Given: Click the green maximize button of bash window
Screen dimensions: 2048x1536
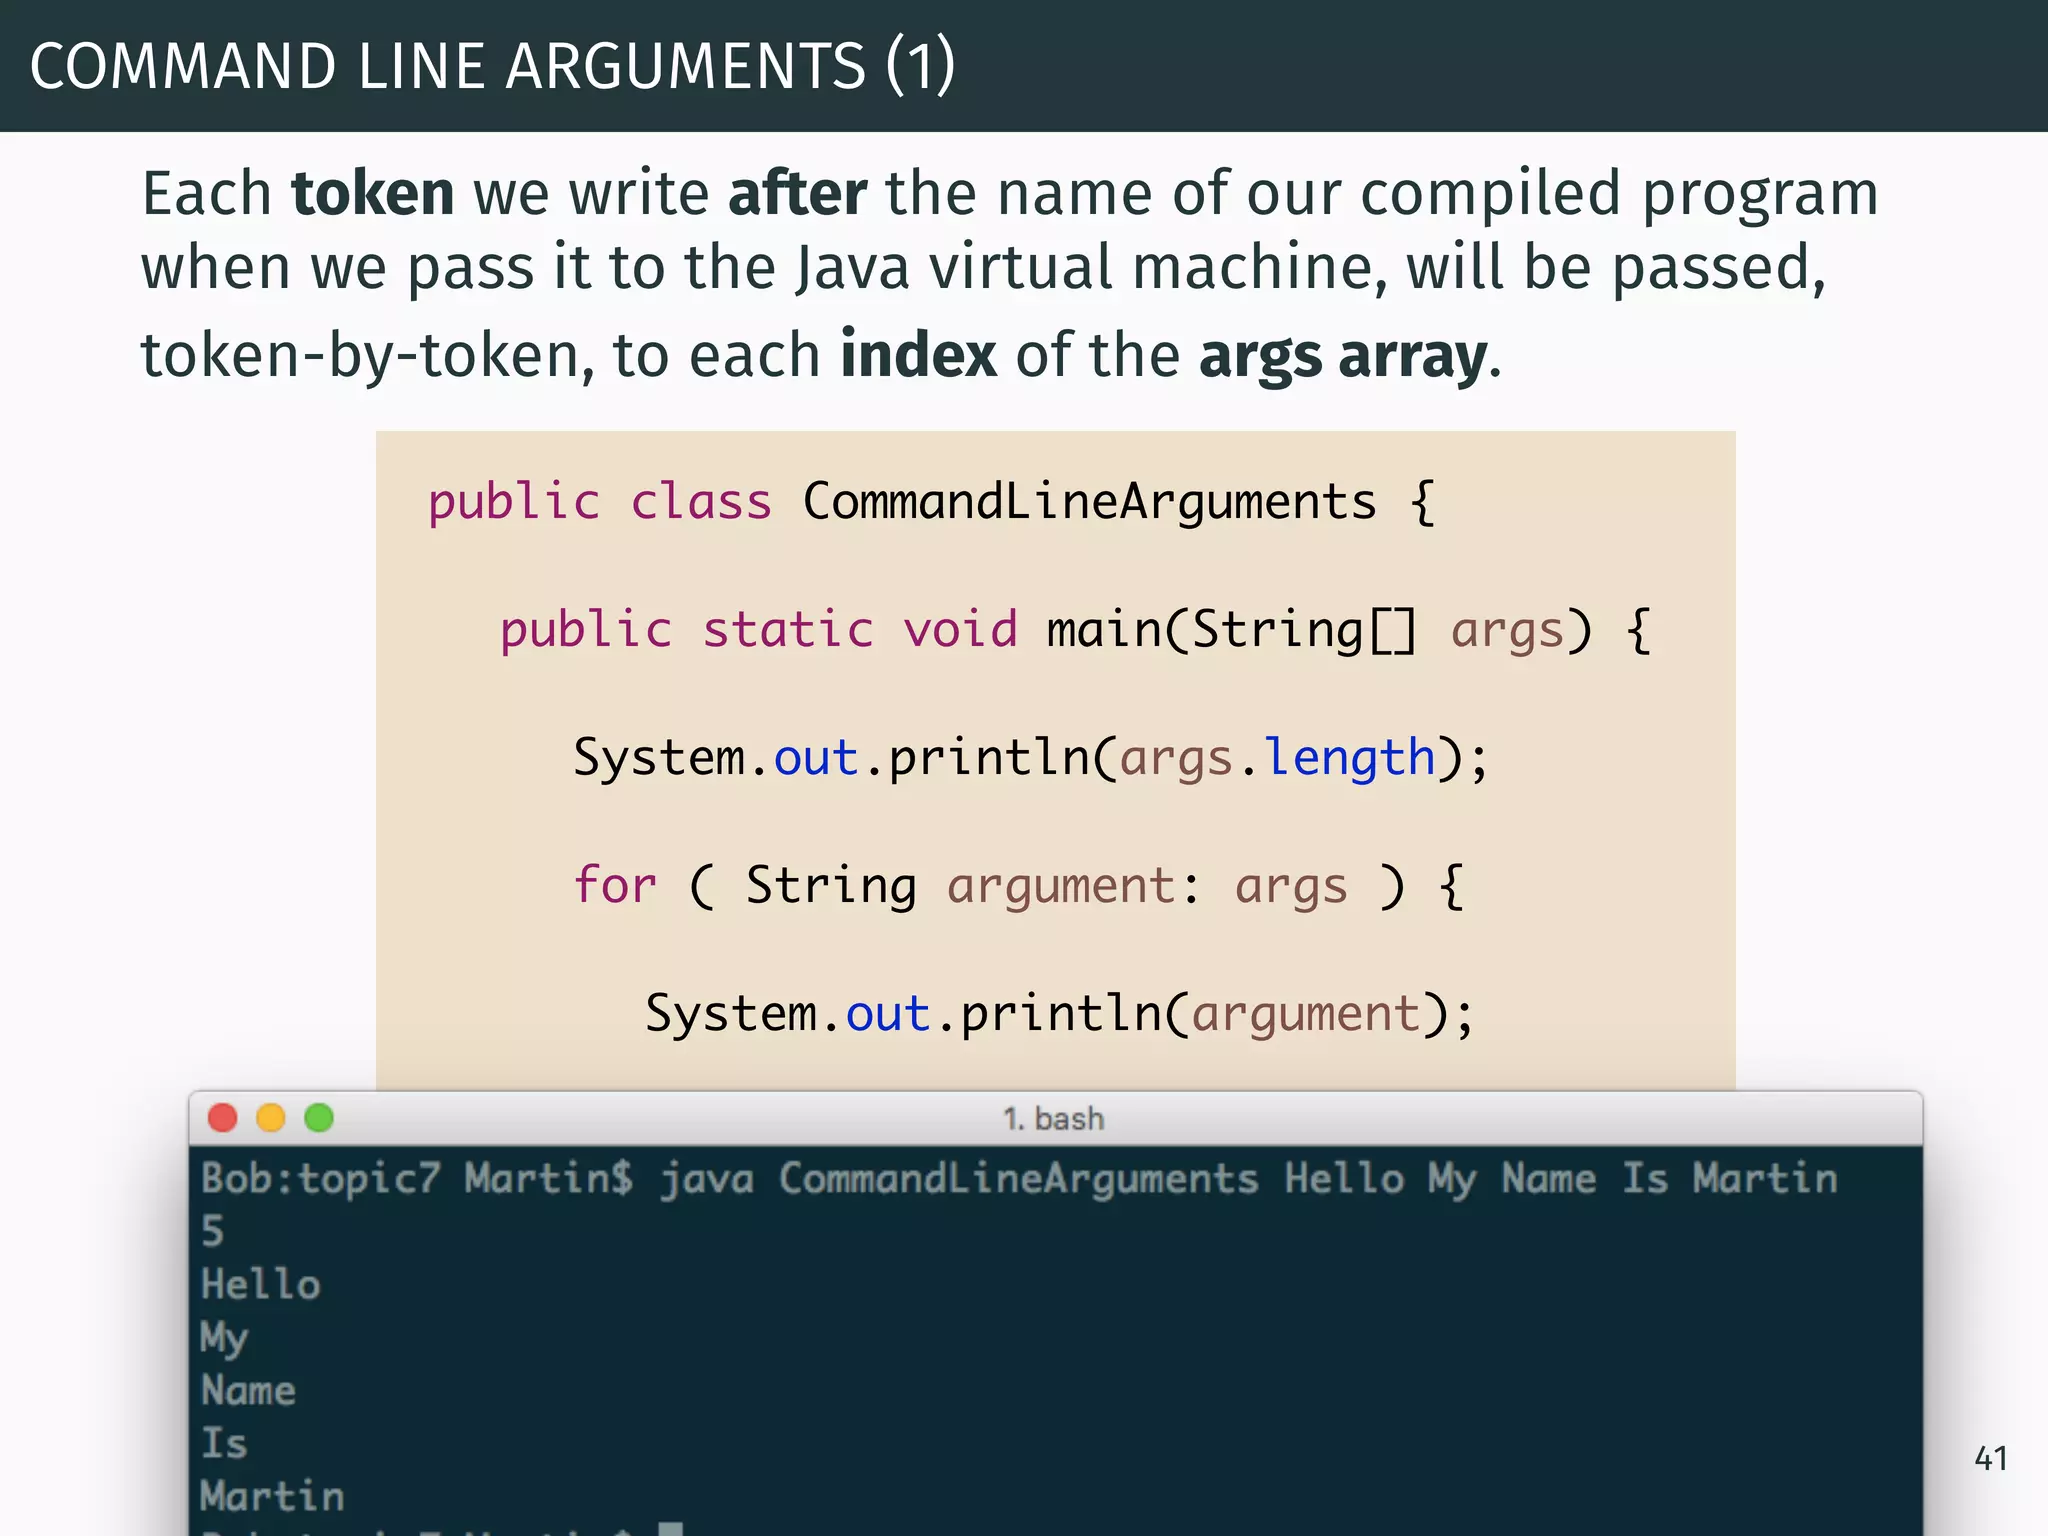Looking at the screenshot, I should [x=319, y=1117].
